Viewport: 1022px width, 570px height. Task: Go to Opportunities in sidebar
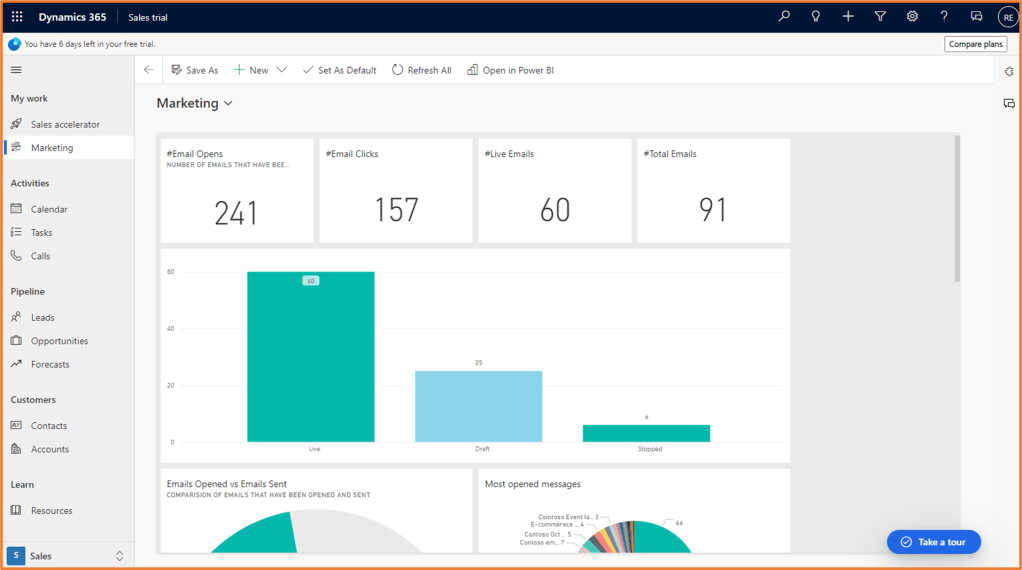coord(59,341)
